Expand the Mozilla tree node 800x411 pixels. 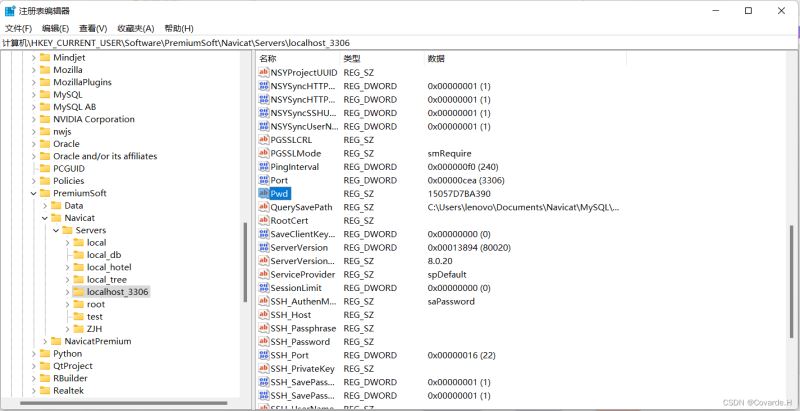(x=34, y=70)
